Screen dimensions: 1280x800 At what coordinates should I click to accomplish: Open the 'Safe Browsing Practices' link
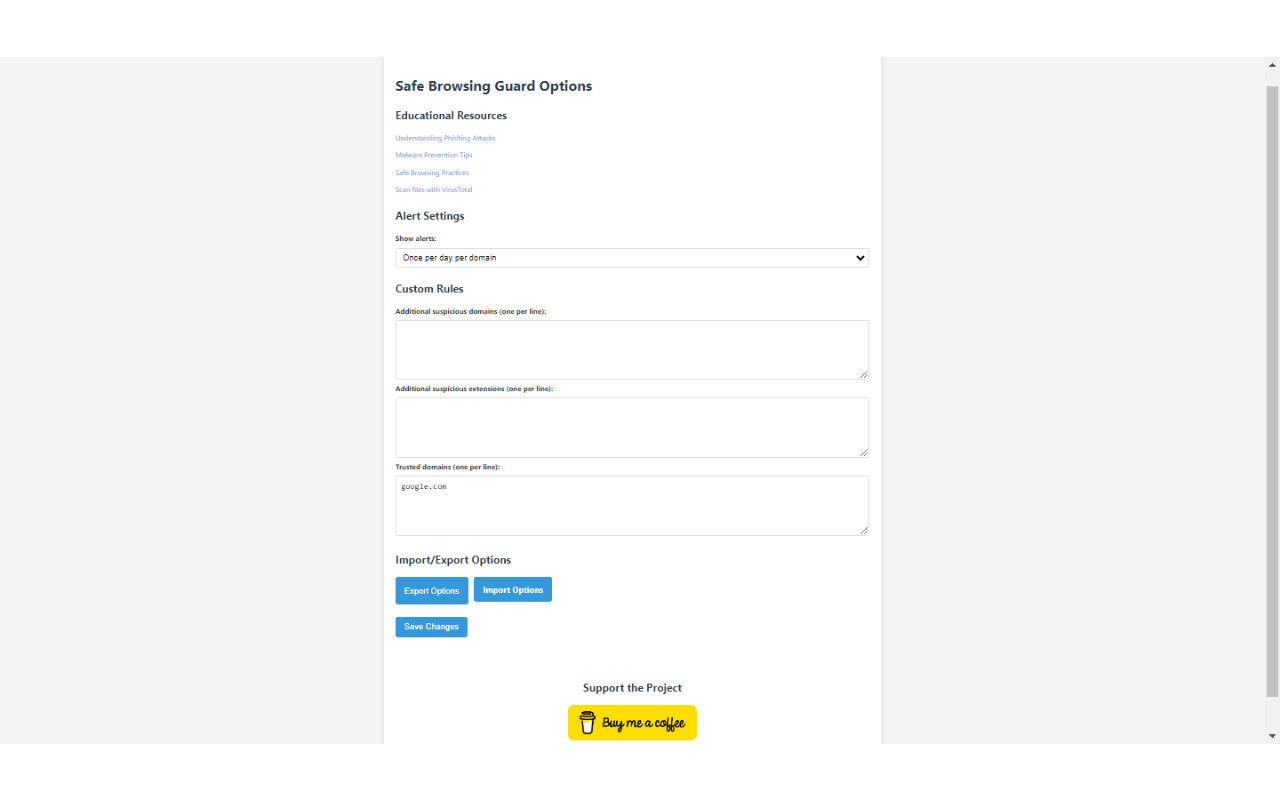pyautogui.click(x=432, y=172)
